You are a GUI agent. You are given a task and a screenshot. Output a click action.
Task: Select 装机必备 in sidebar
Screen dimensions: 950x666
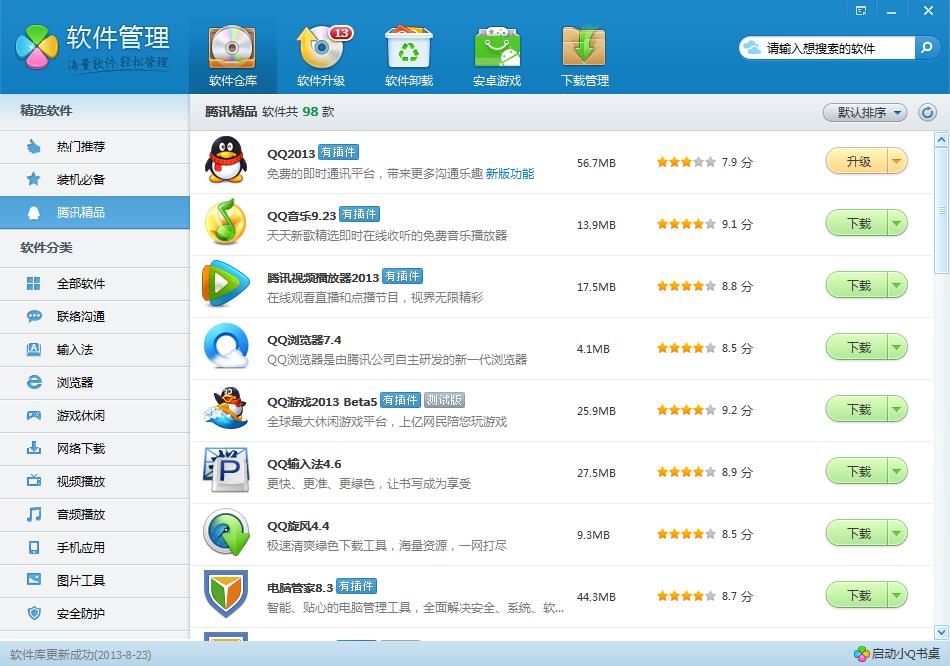tap(95, 179)
